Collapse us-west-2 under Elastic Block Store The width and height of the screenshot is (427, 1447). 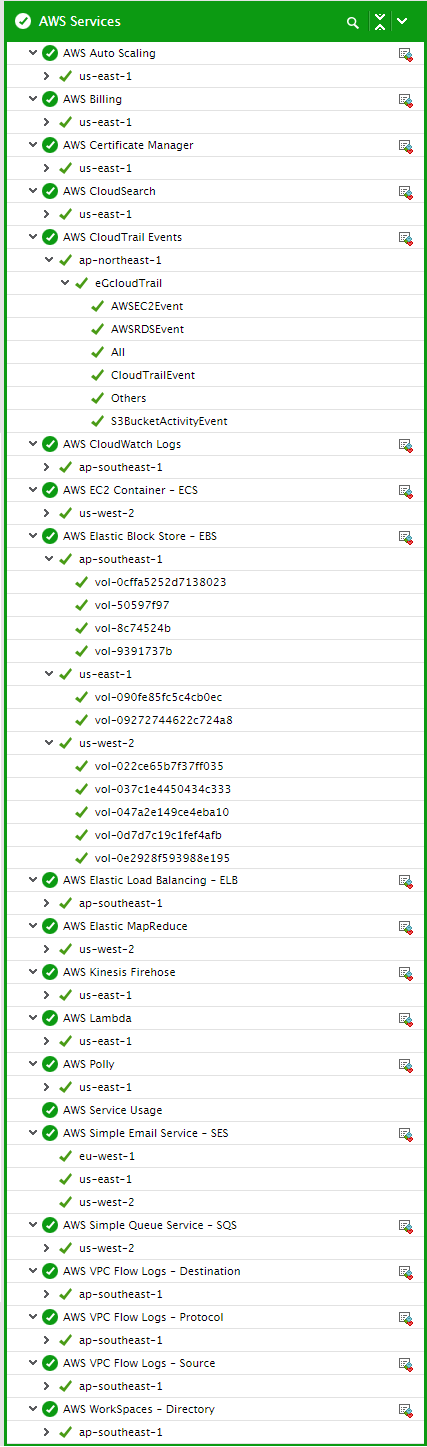tap(49, 743)
